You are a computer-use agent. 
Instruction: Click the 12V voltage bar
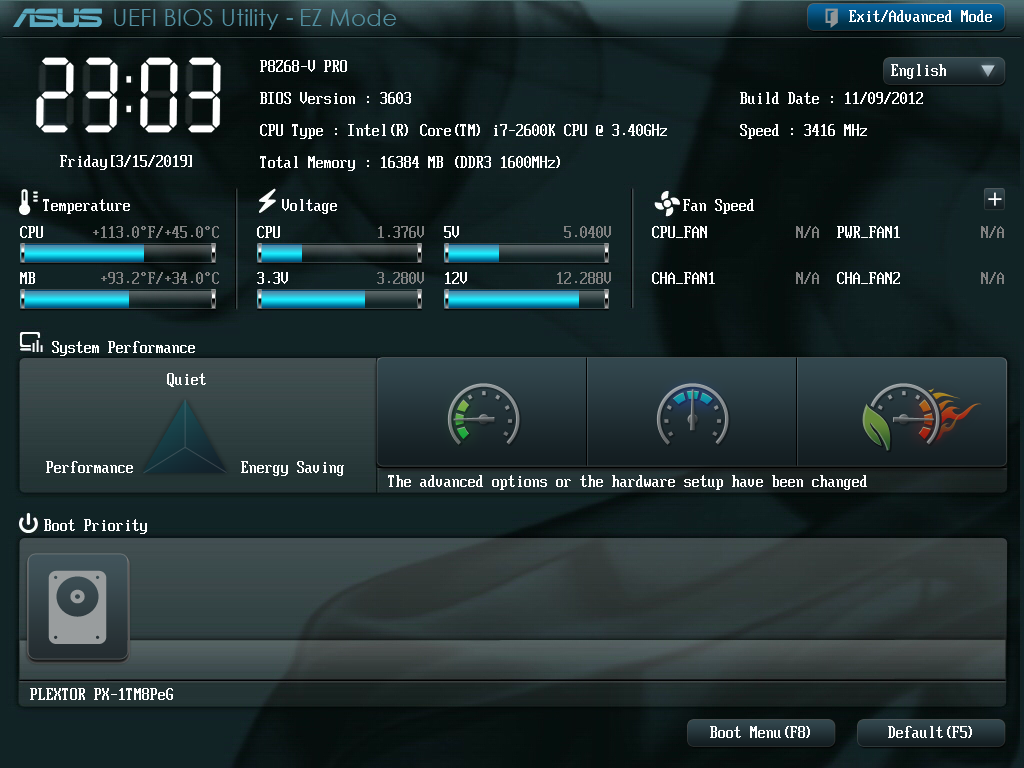pos(527,299)
